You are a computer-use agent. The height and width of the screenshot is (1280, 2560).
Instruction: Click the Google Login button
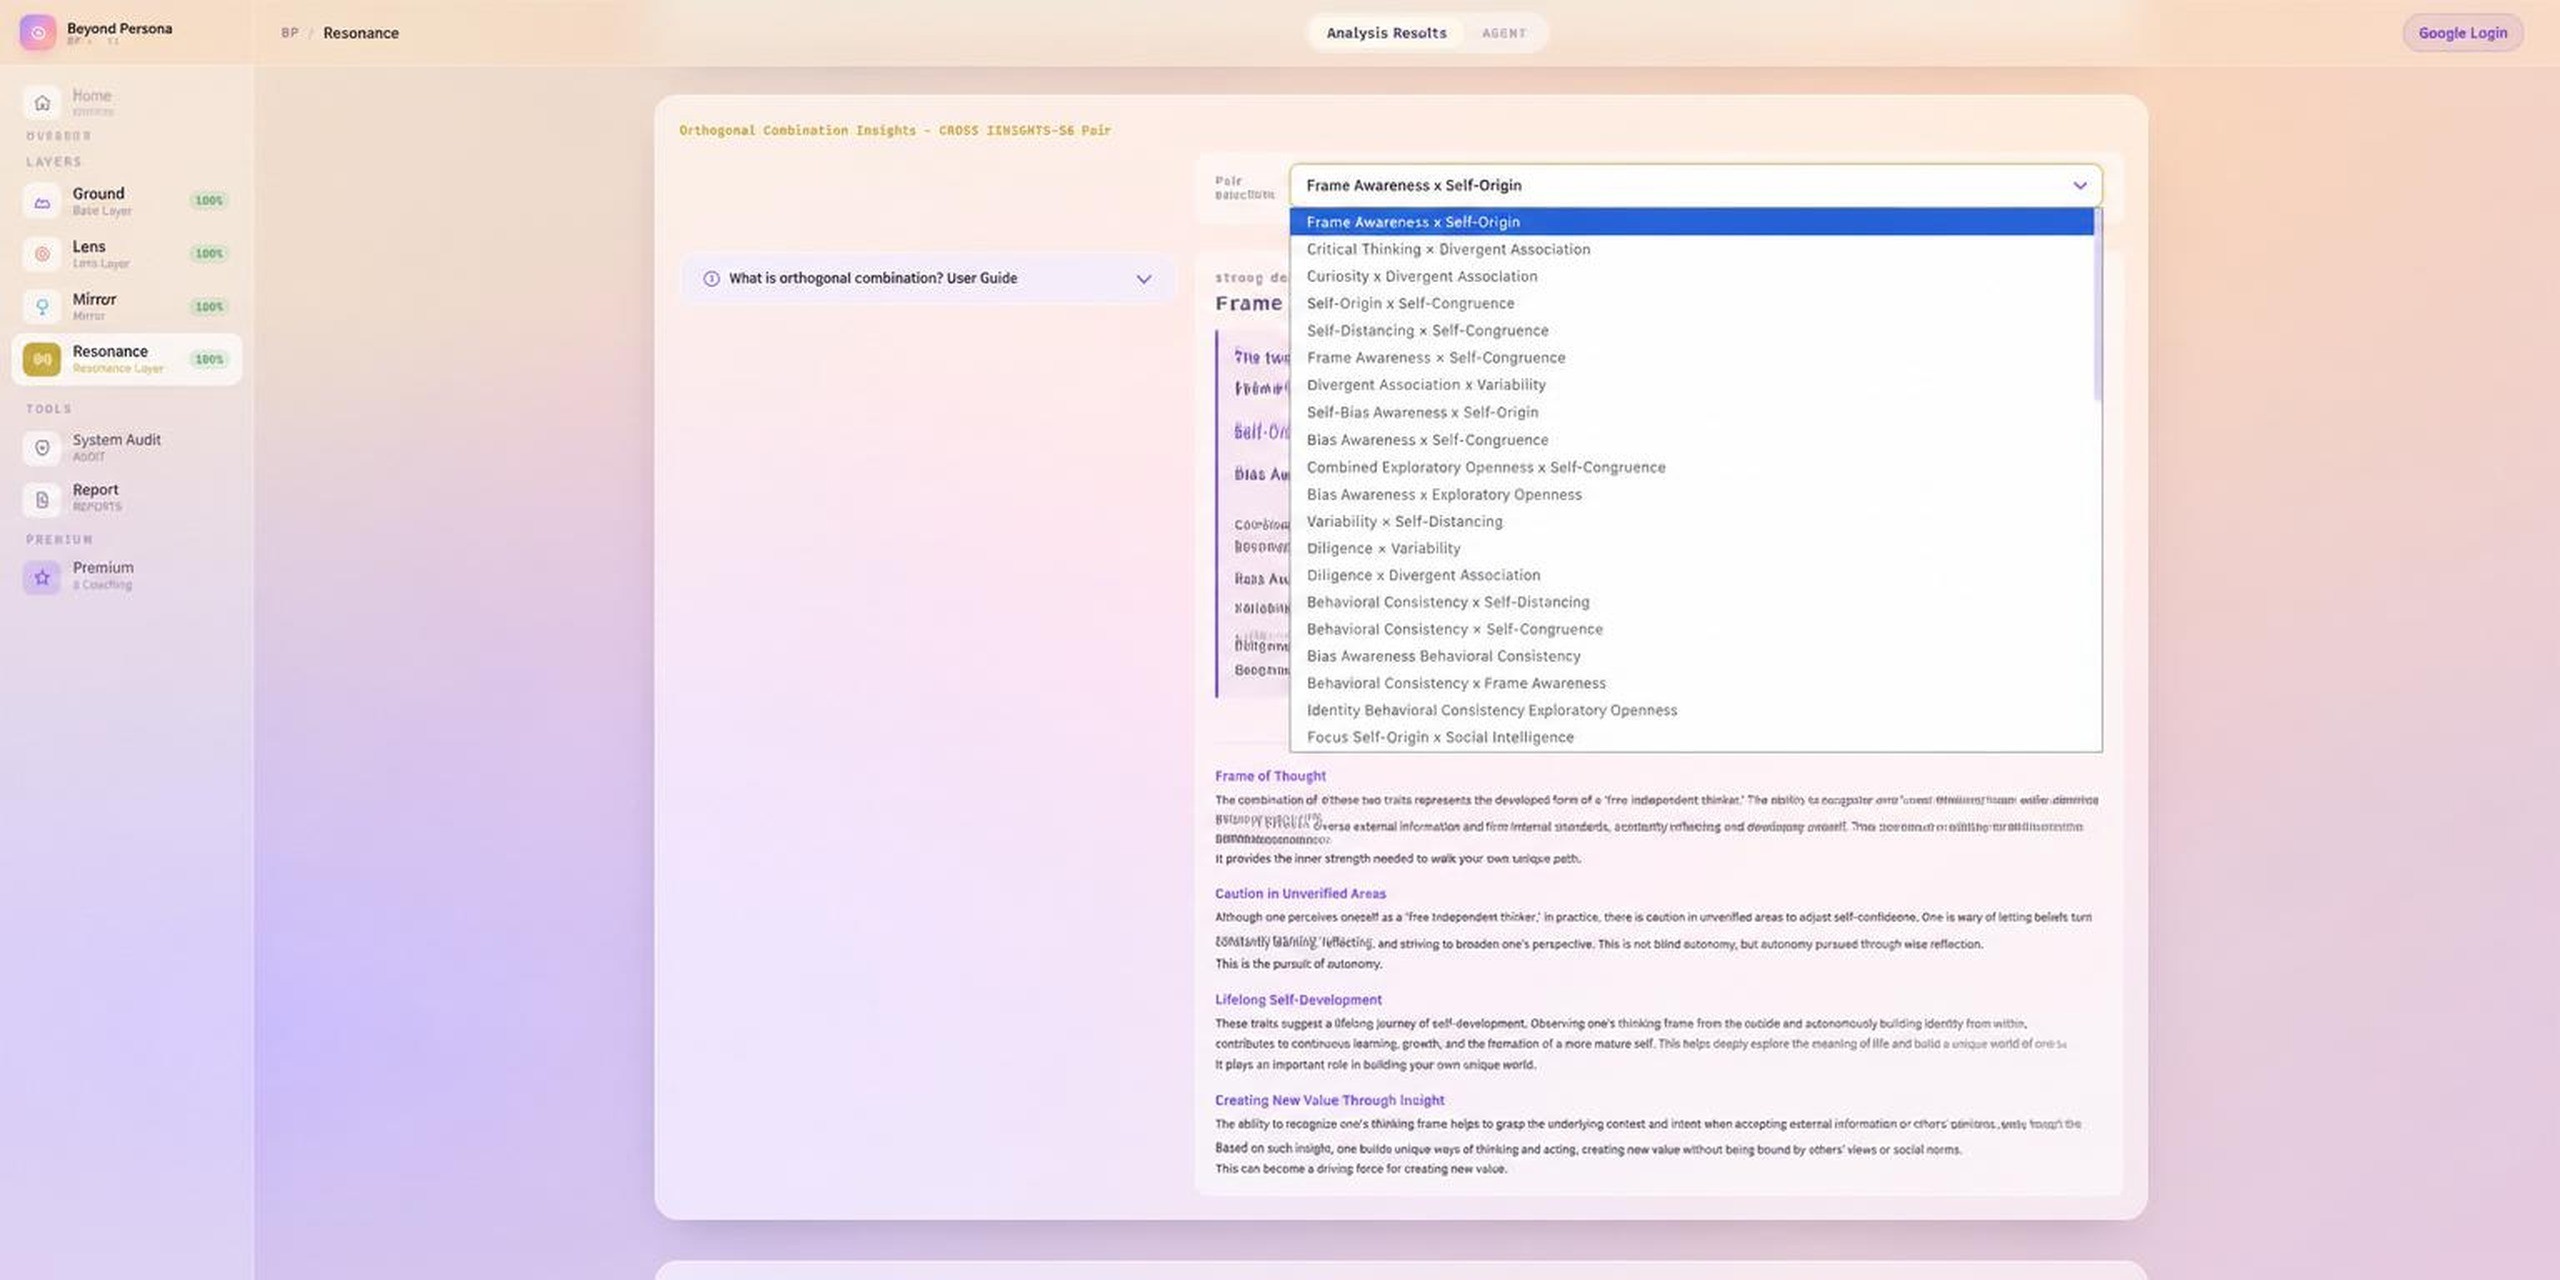(2462, 33)
